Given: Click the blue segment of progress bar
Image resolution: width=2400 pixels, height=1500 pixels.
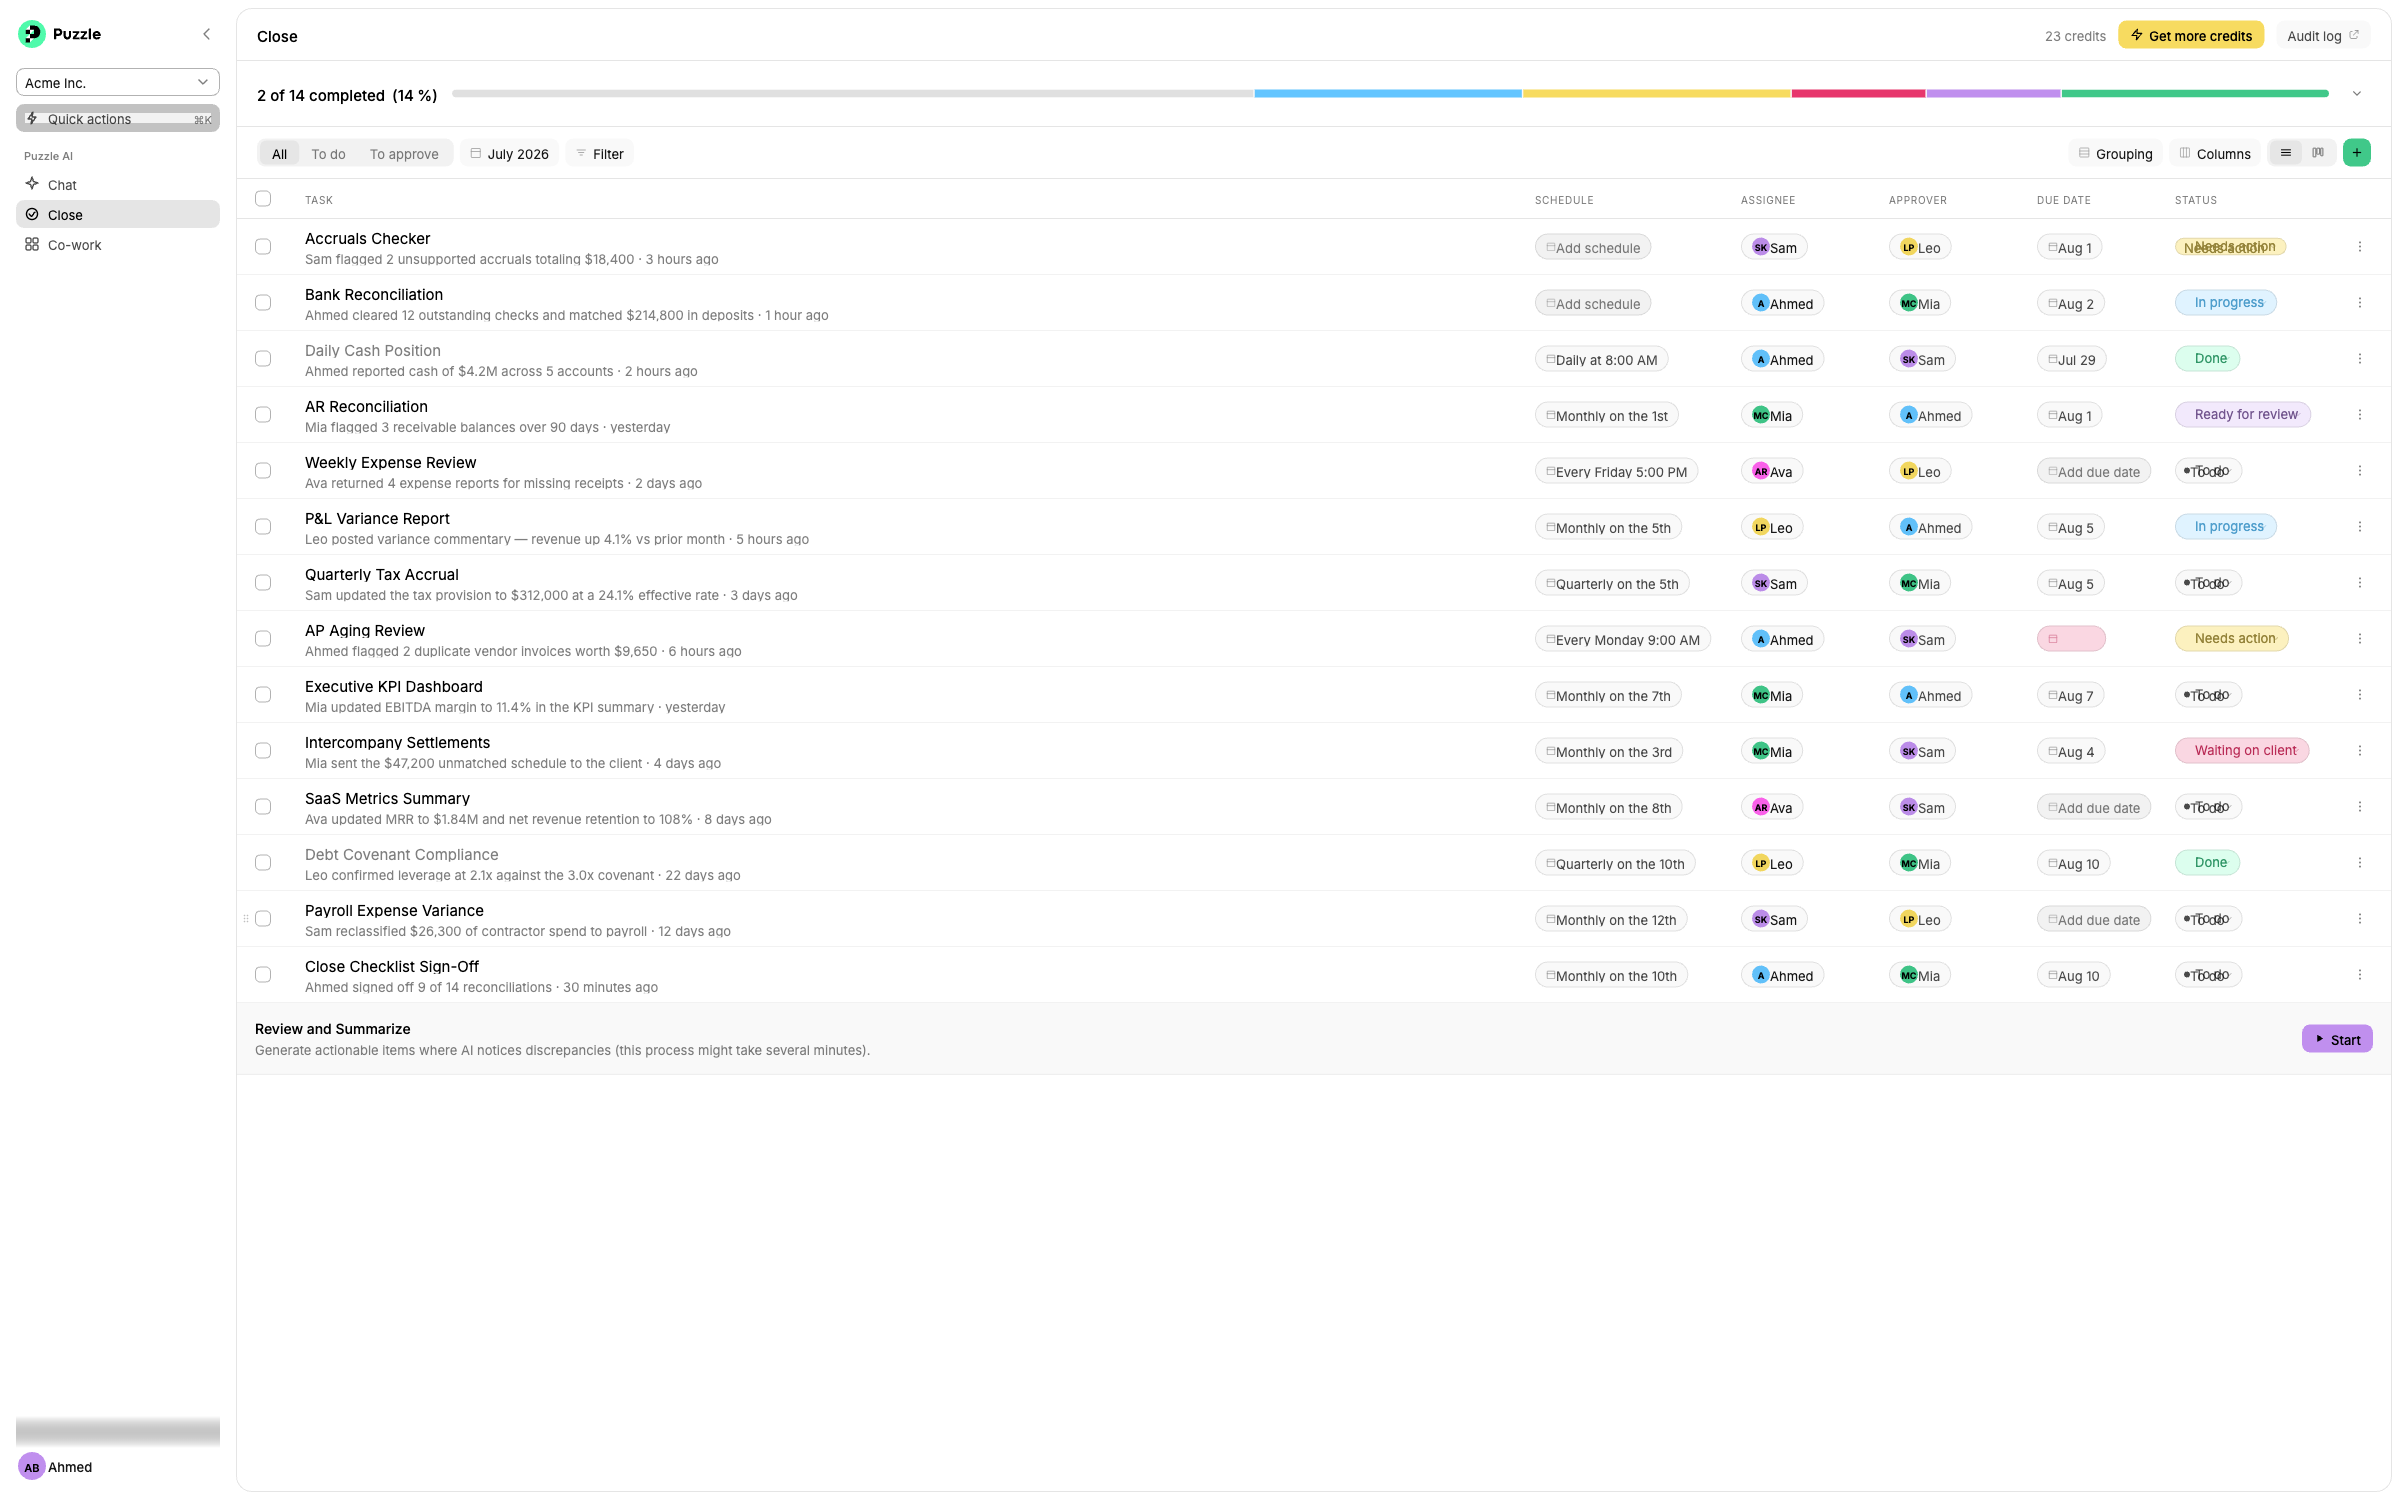Looking at the screenshot, I should (x=1388, y=94).
